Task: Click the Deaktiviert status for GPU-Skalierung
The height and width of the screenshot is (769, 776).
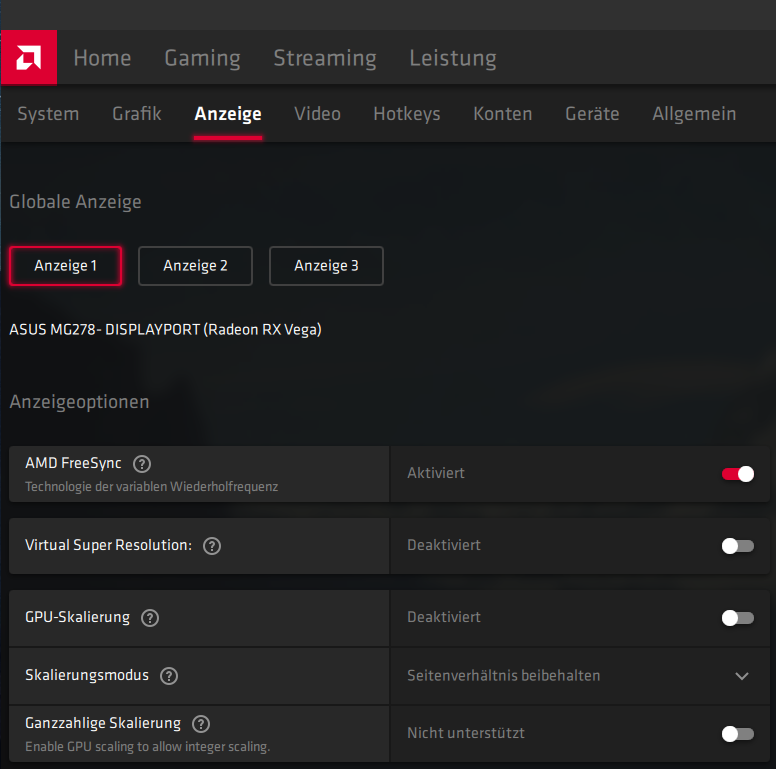Action: (x=443, y=617)
